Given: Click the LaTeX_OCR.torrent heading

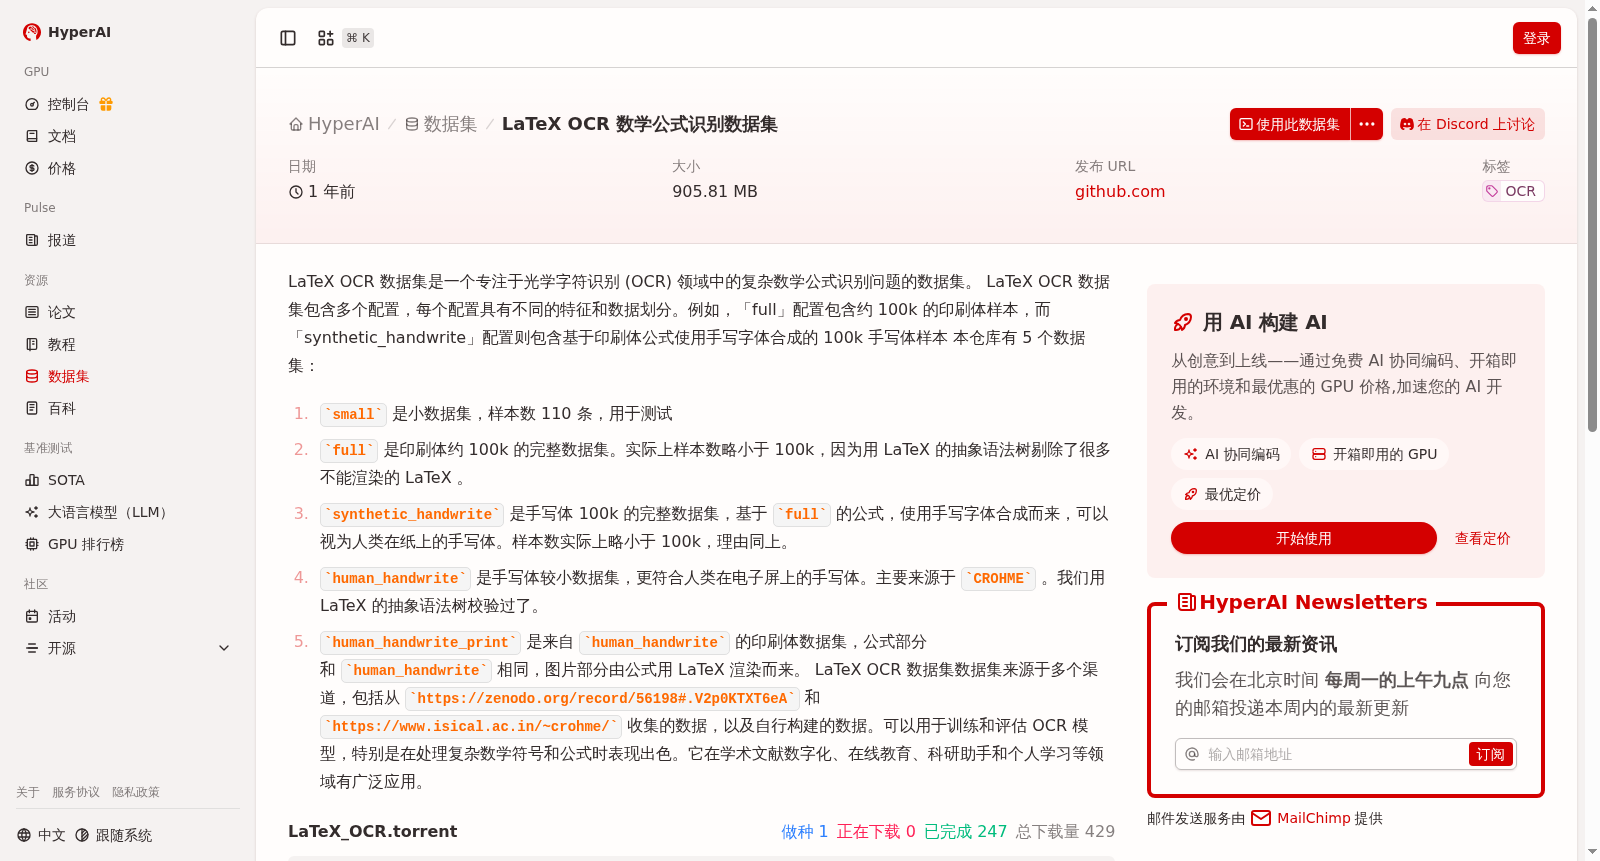Looking at the screenshot, I should tap(372, 831).
